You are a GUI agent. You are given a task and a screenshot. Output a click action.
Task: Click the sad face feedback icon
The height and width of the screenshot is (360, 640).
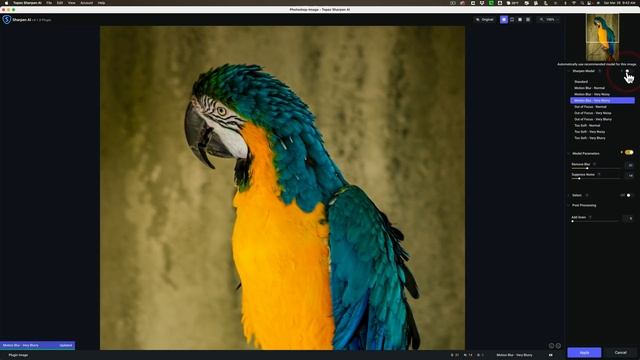551,346
